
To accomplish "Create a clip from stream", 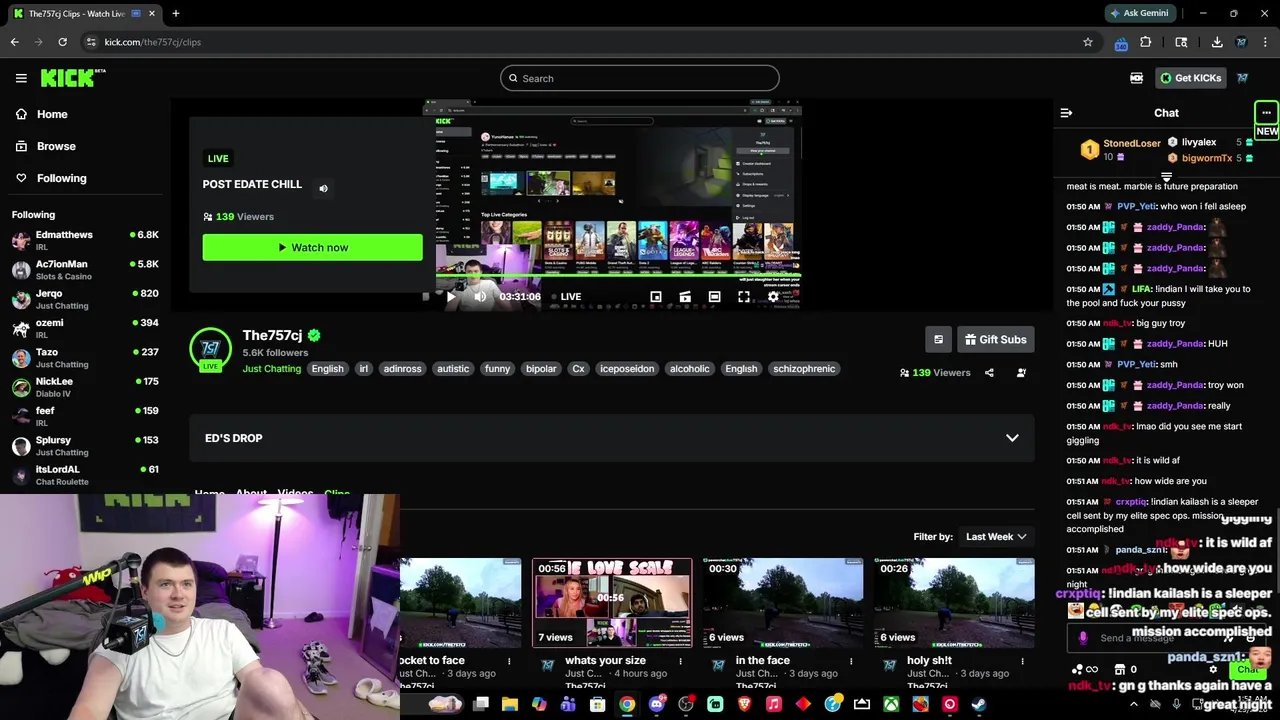I will pos(685,297).
